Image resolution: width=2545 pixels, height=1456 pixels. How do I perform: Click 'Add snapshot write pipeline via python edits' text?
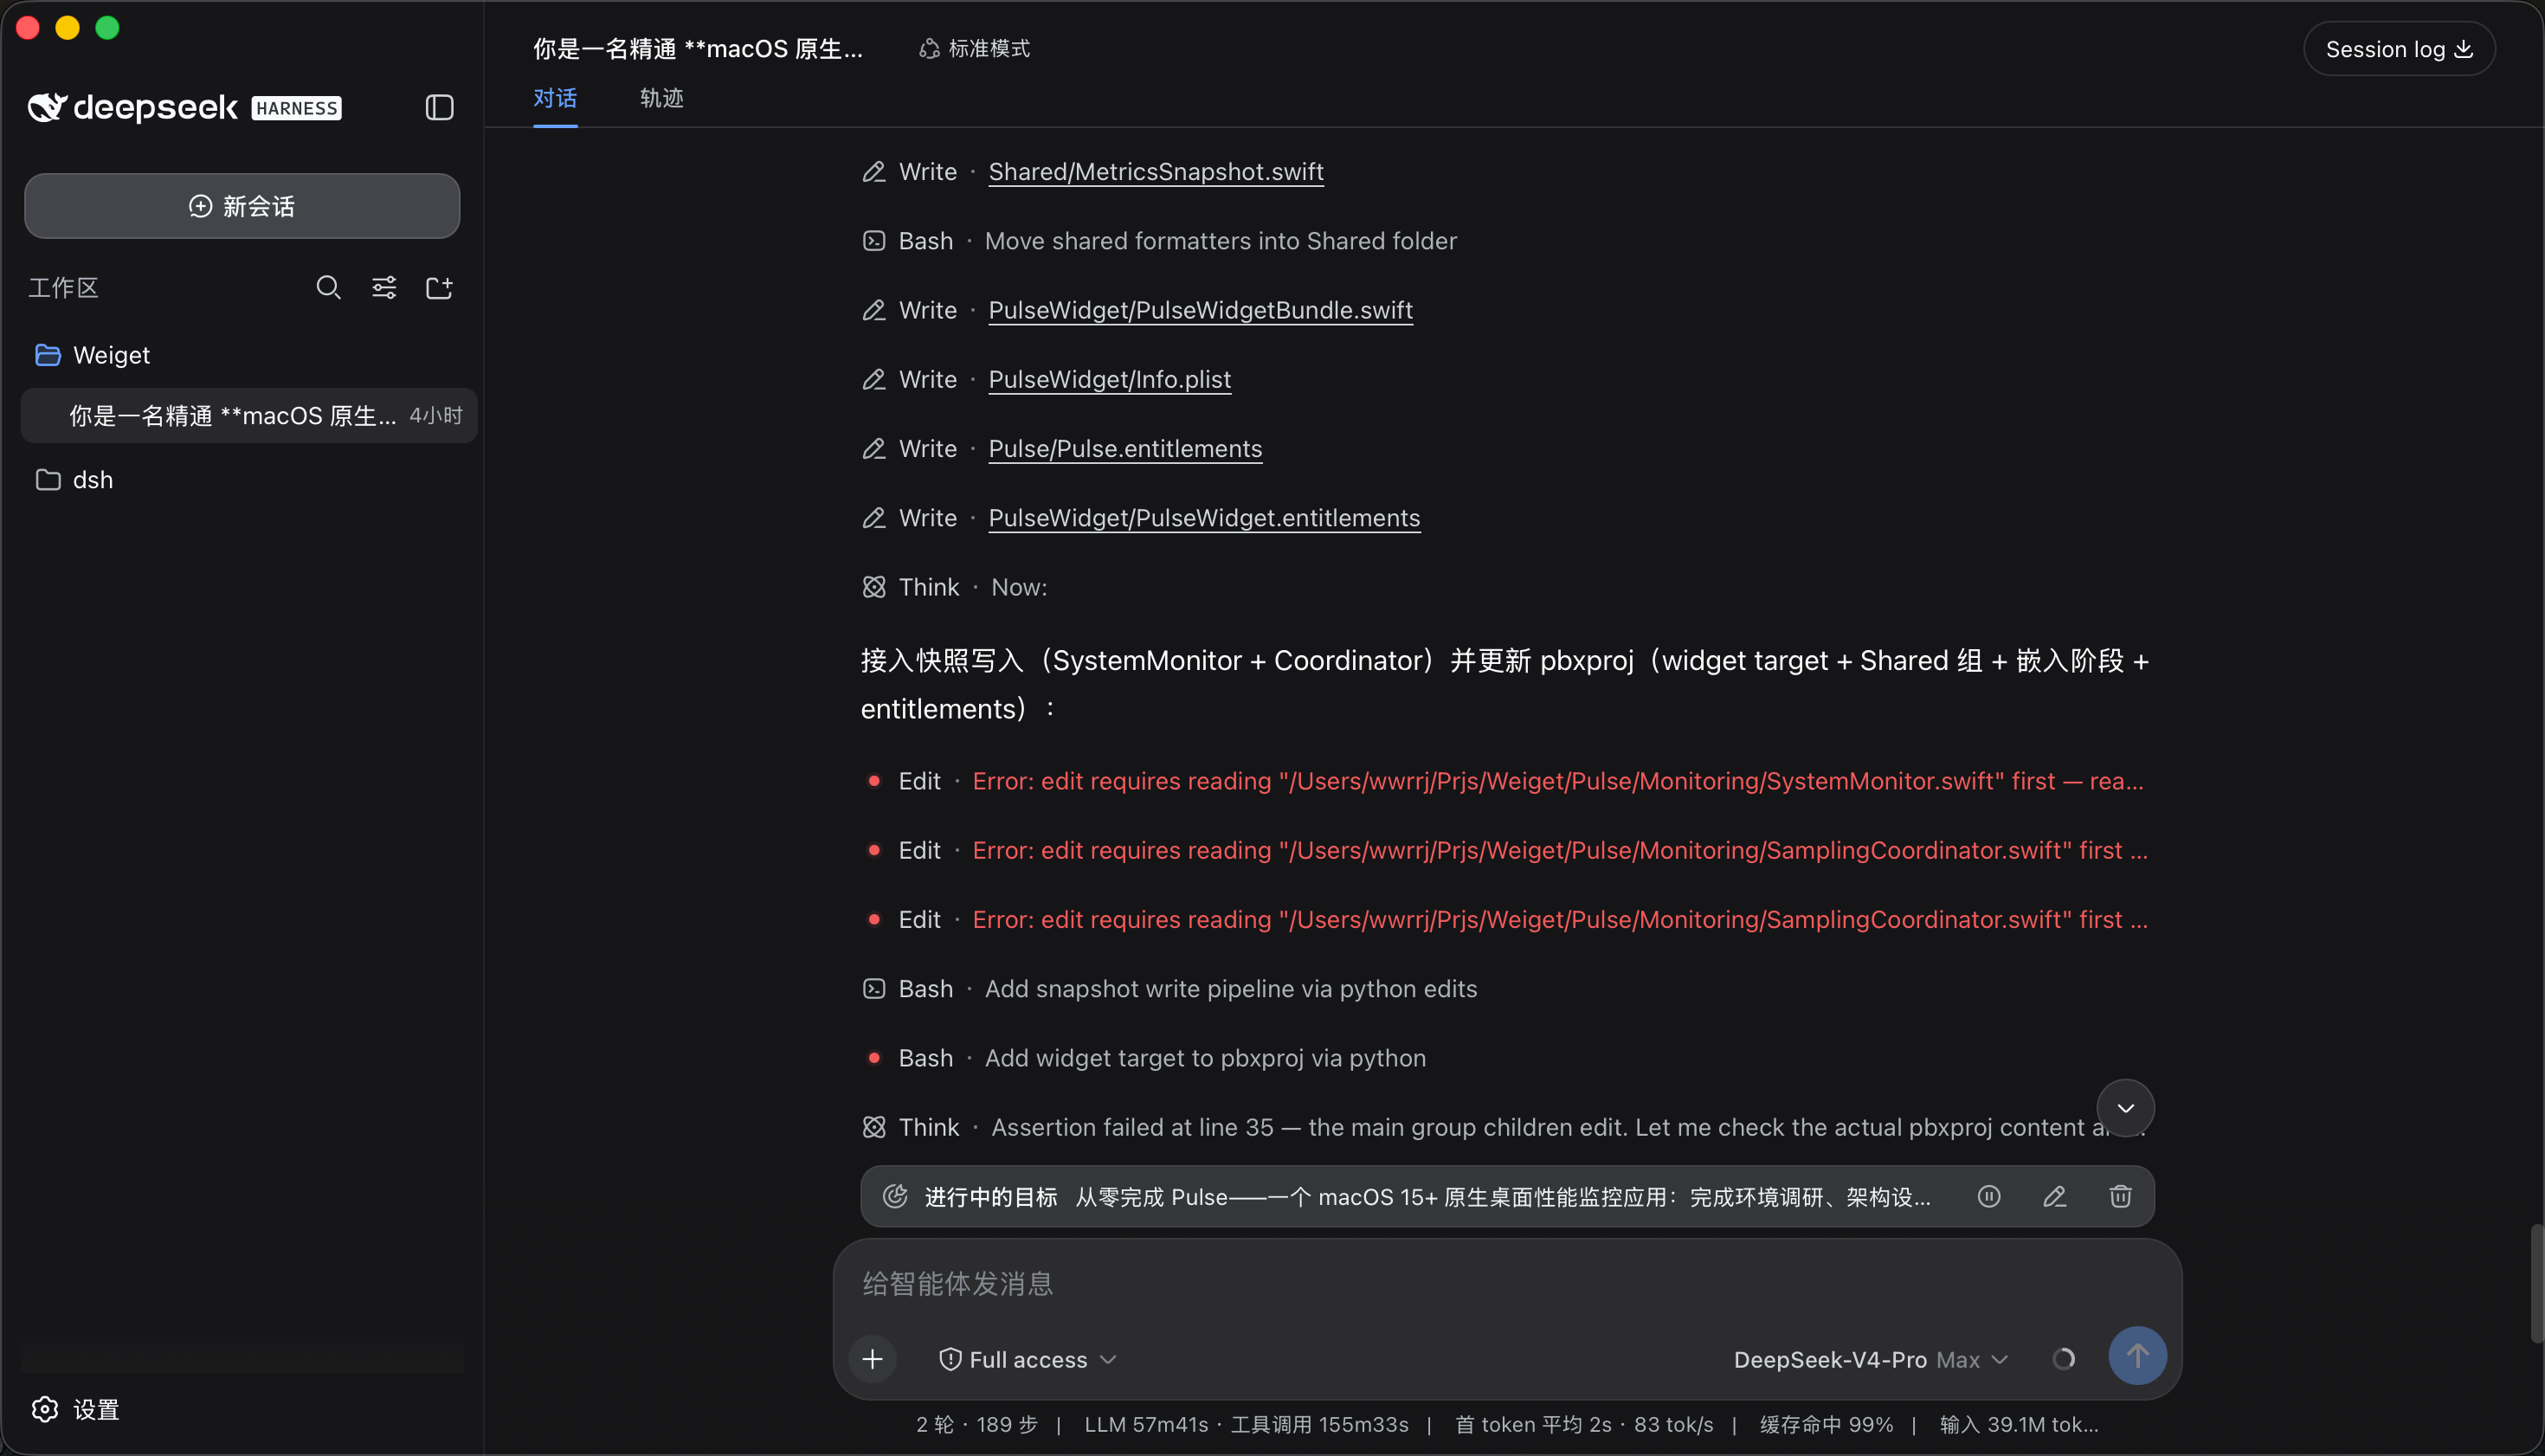1231,989
